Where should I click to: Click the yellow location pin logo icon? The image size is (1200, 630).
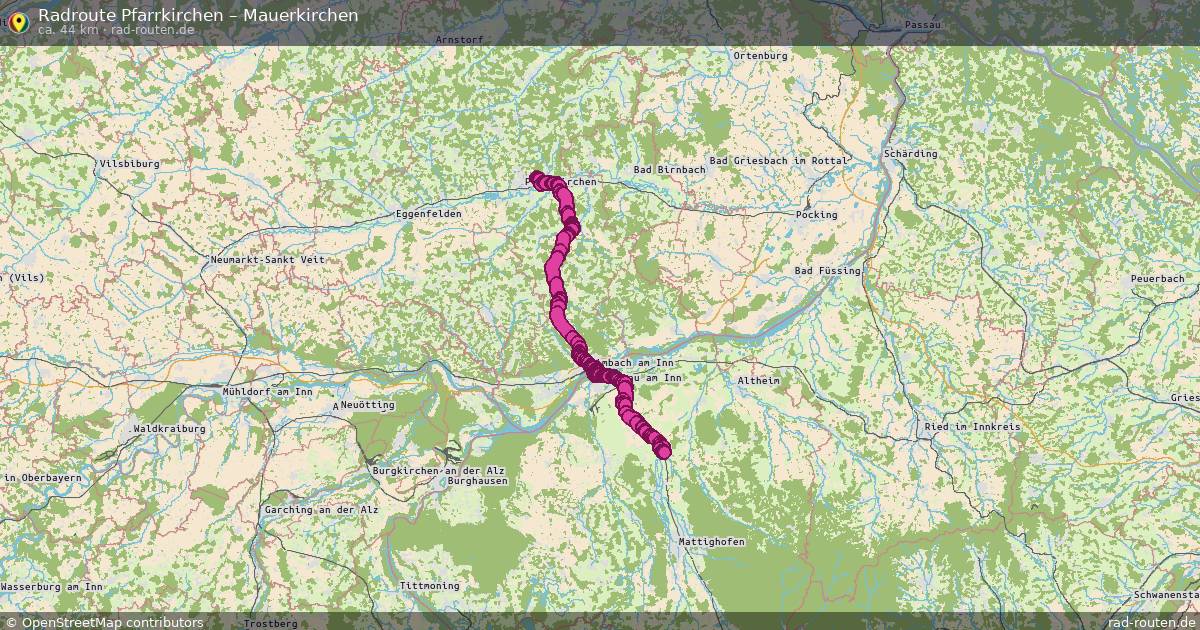tap(16, 20)
